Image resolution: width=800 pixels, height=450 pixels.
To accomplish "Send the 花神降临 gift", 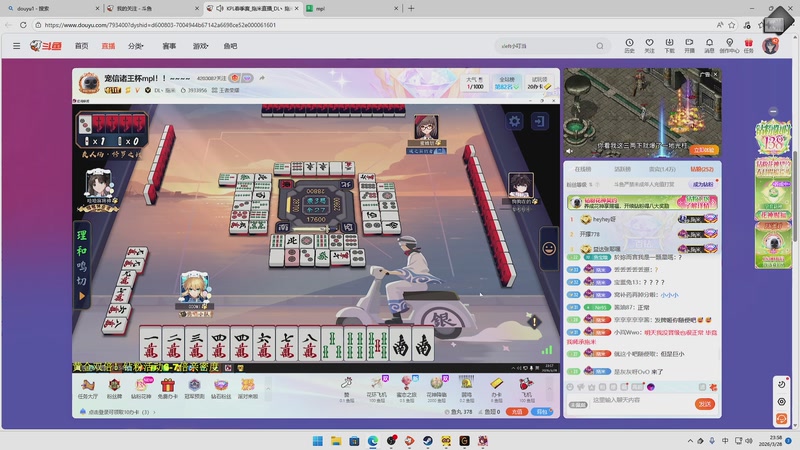I will click(x=437, y=389).
